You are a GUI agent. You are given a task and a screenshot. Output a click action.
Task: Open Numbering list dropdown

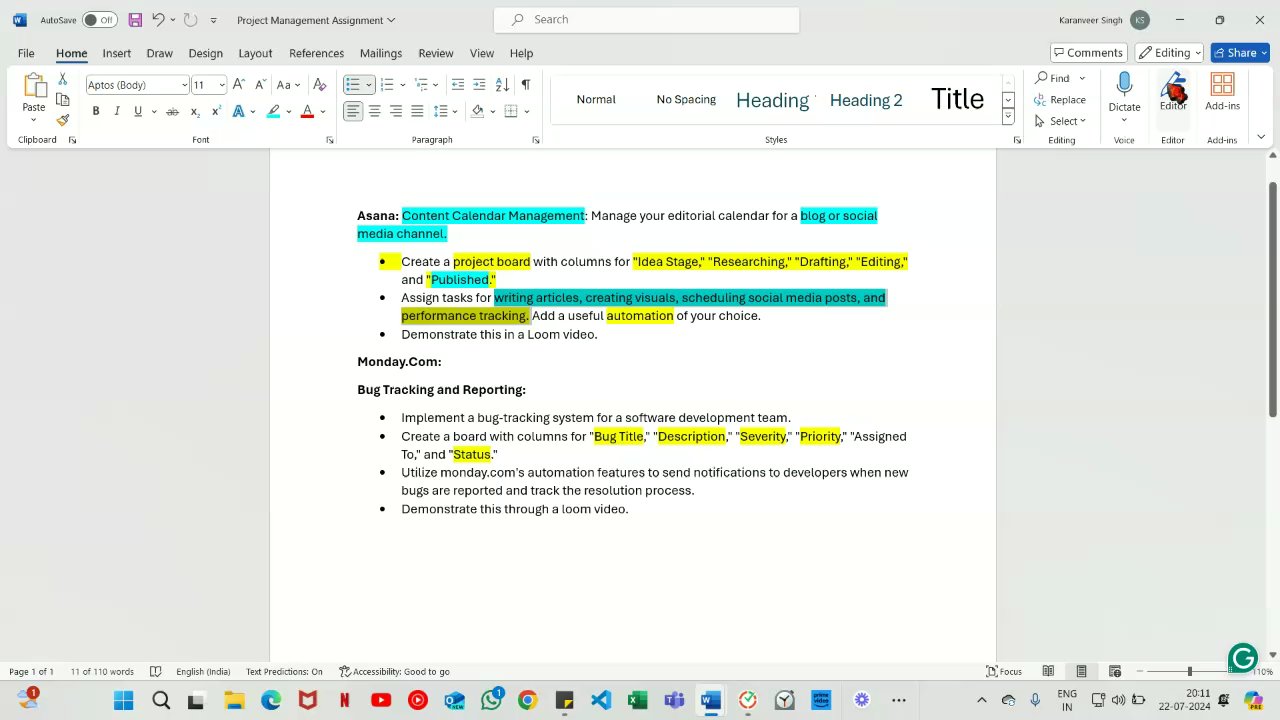pyautogui.click(x=403, y=85)
